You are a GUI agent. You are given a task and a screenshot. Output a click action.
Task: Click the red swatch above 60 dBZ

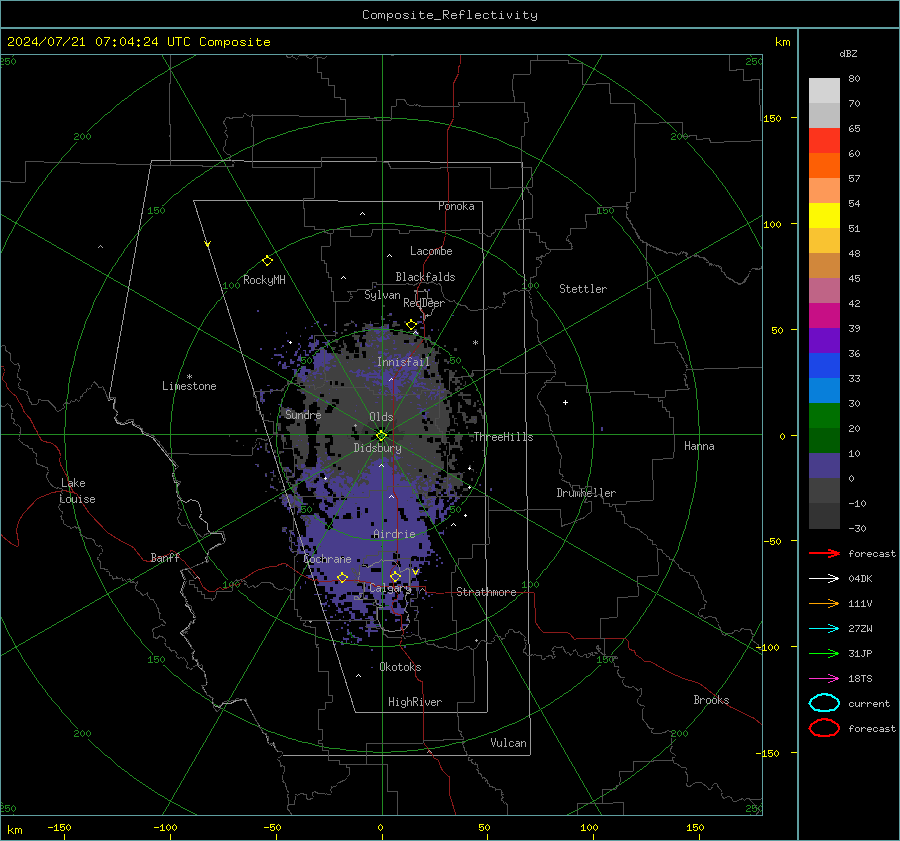(824, 141)
